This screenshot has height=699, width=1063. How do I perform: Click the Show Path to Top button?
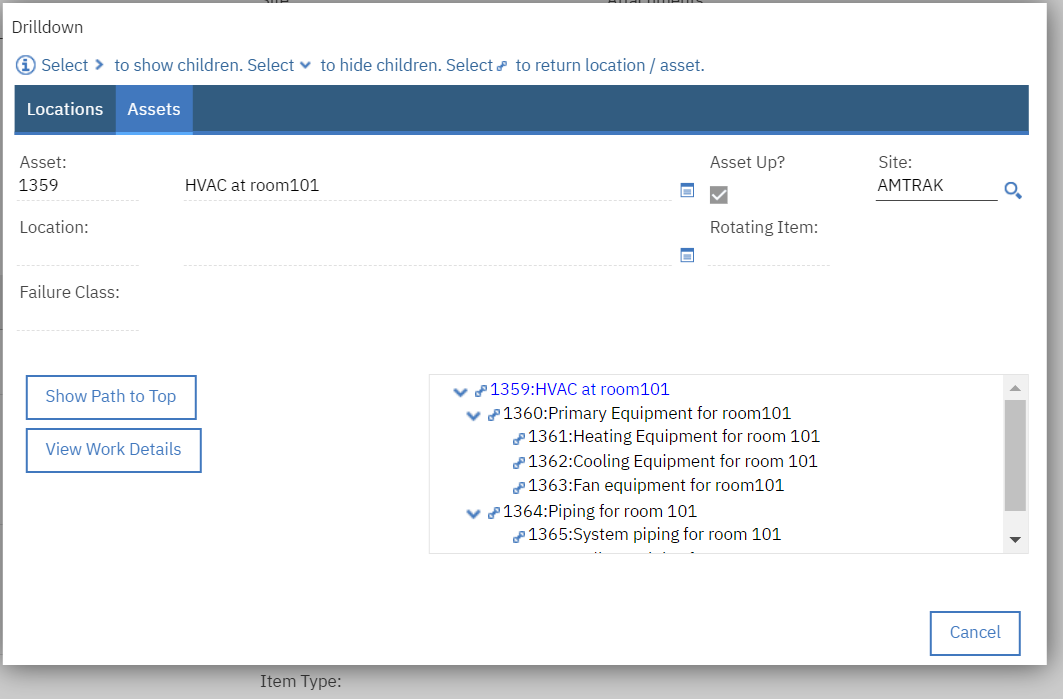tap(111, 397)
